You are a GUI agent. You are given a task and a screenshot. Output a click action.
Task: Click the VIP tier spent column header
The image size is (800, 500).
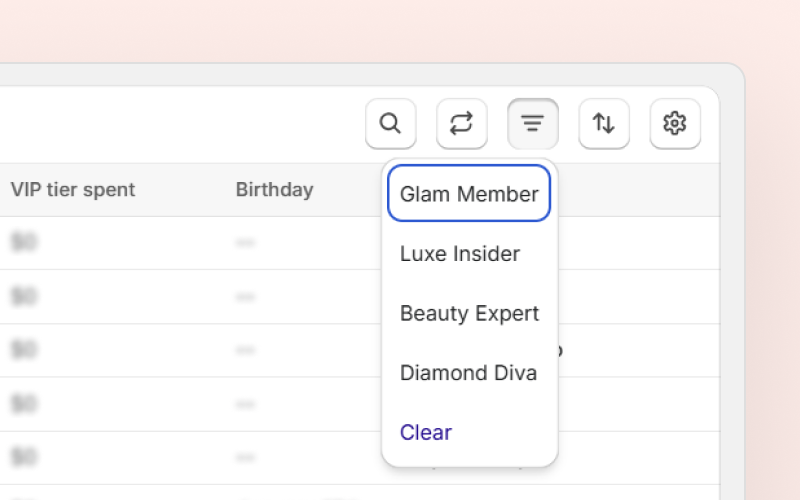pos(73,190)
